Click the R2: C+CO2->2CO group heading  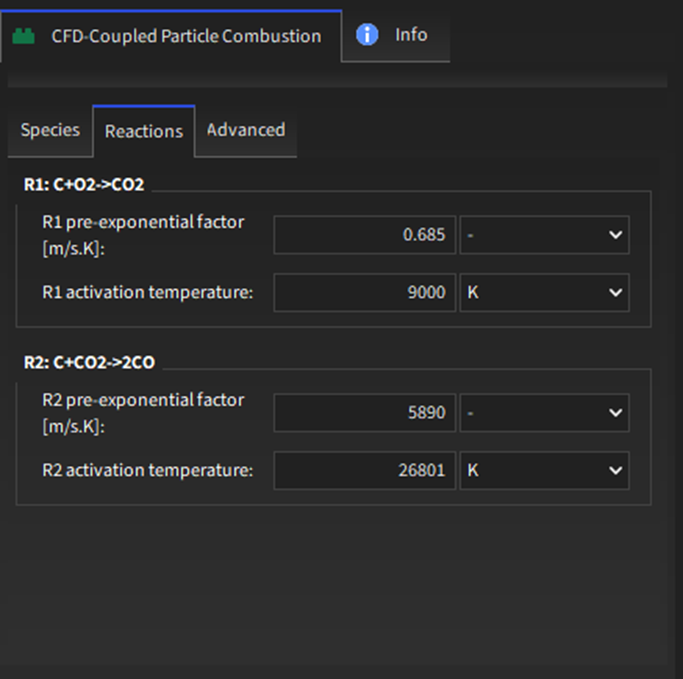click(89, 362)
